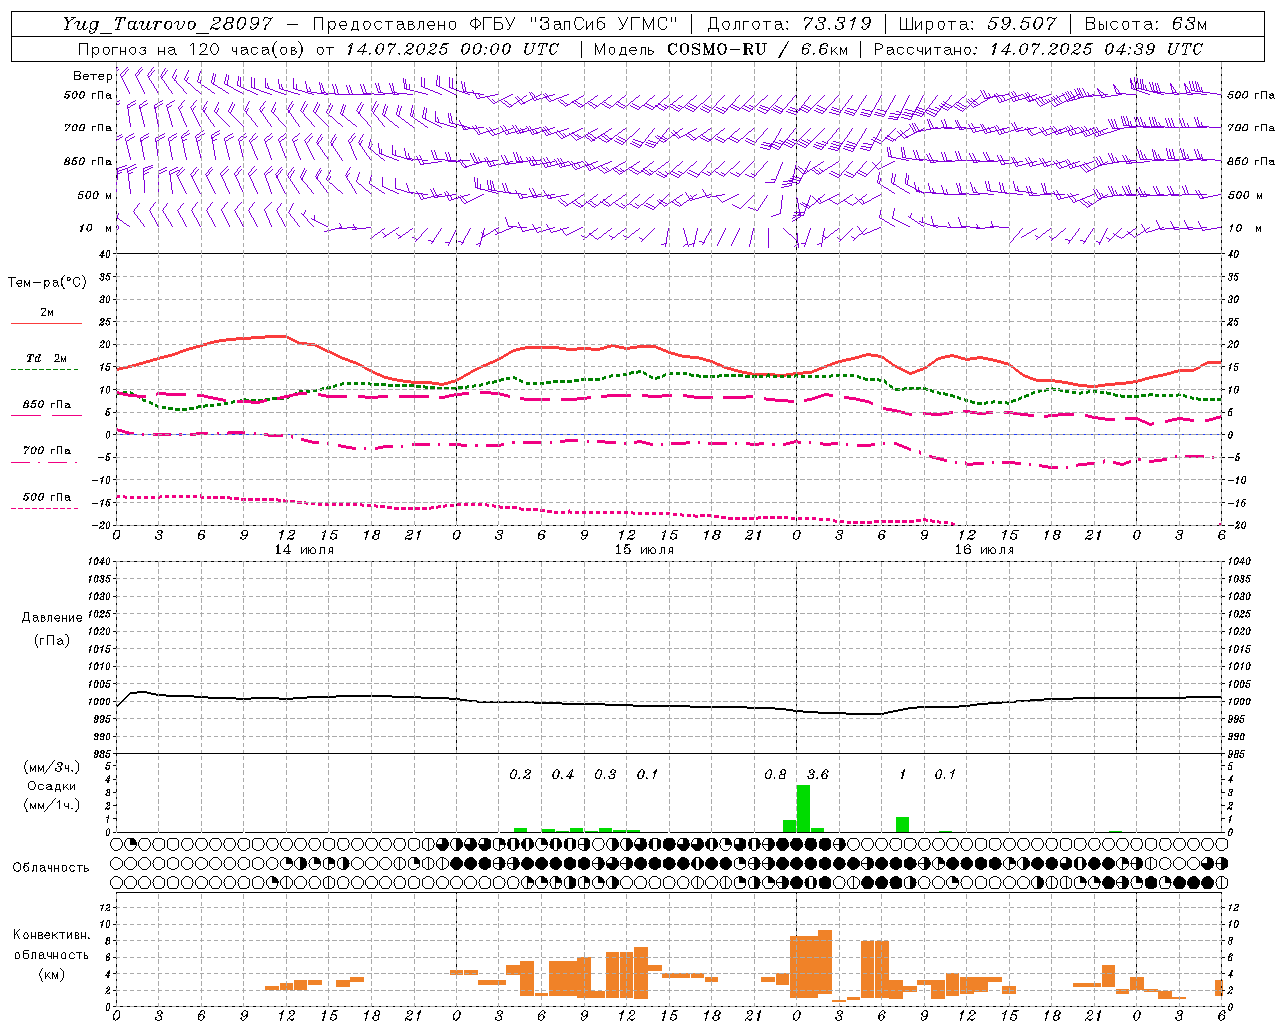
Task: Click the 15 июля date label
Action: tap(644, 550)
